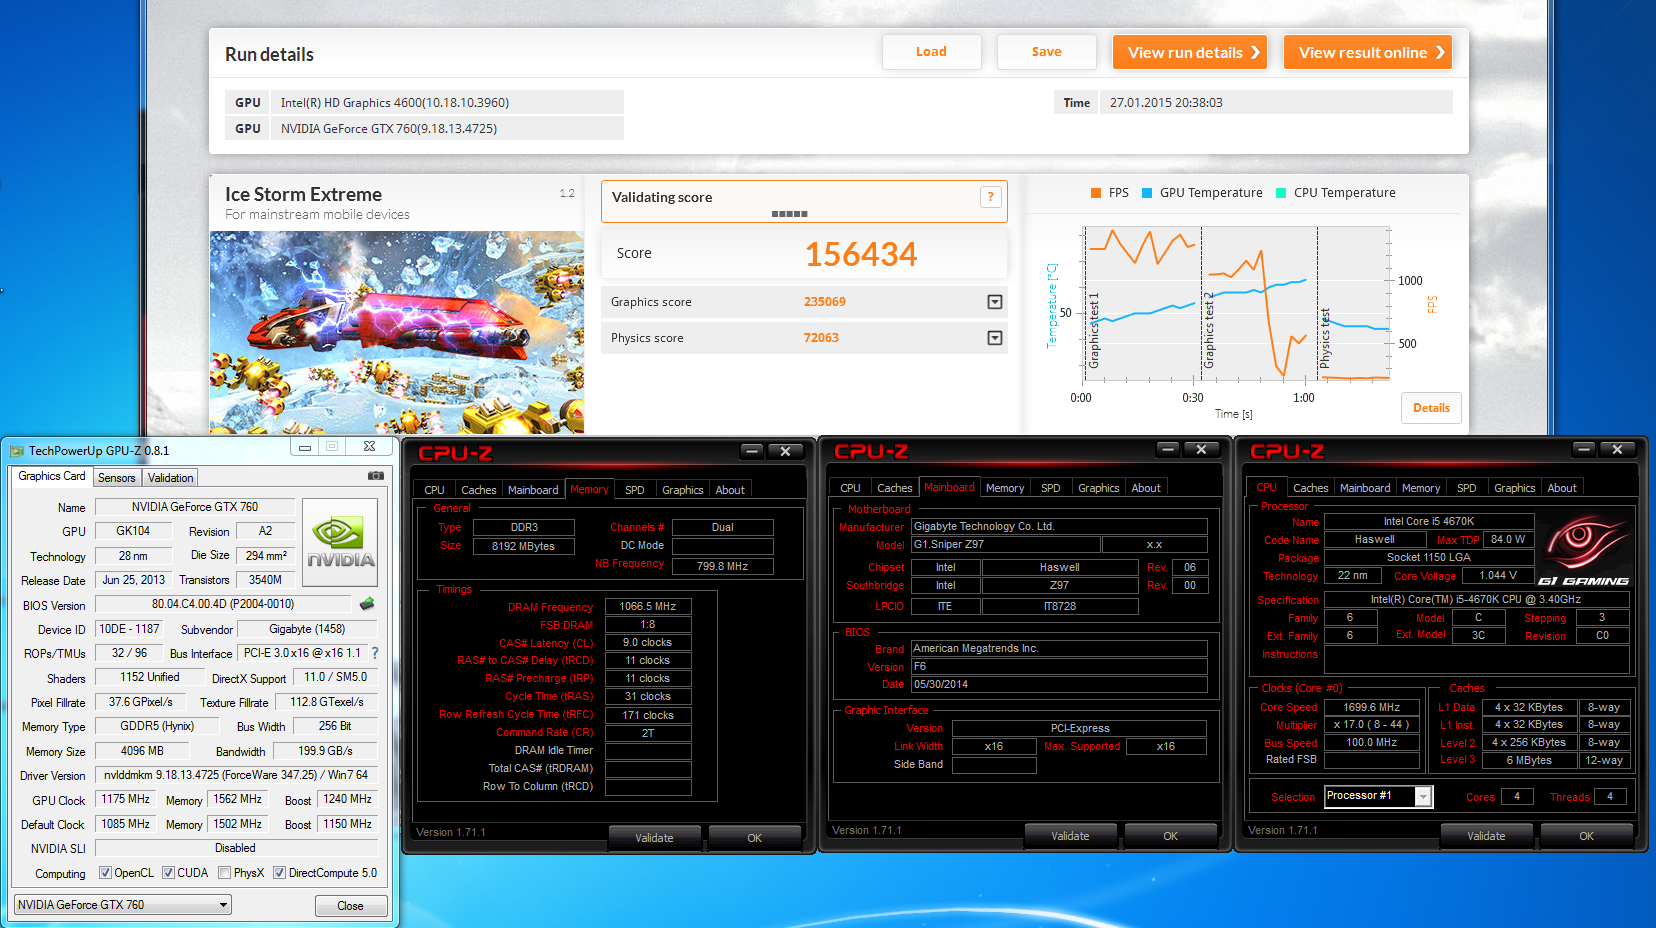Click the orange FPS legend marker
Screen dimensions: 1656x928
coord(1096,193)
